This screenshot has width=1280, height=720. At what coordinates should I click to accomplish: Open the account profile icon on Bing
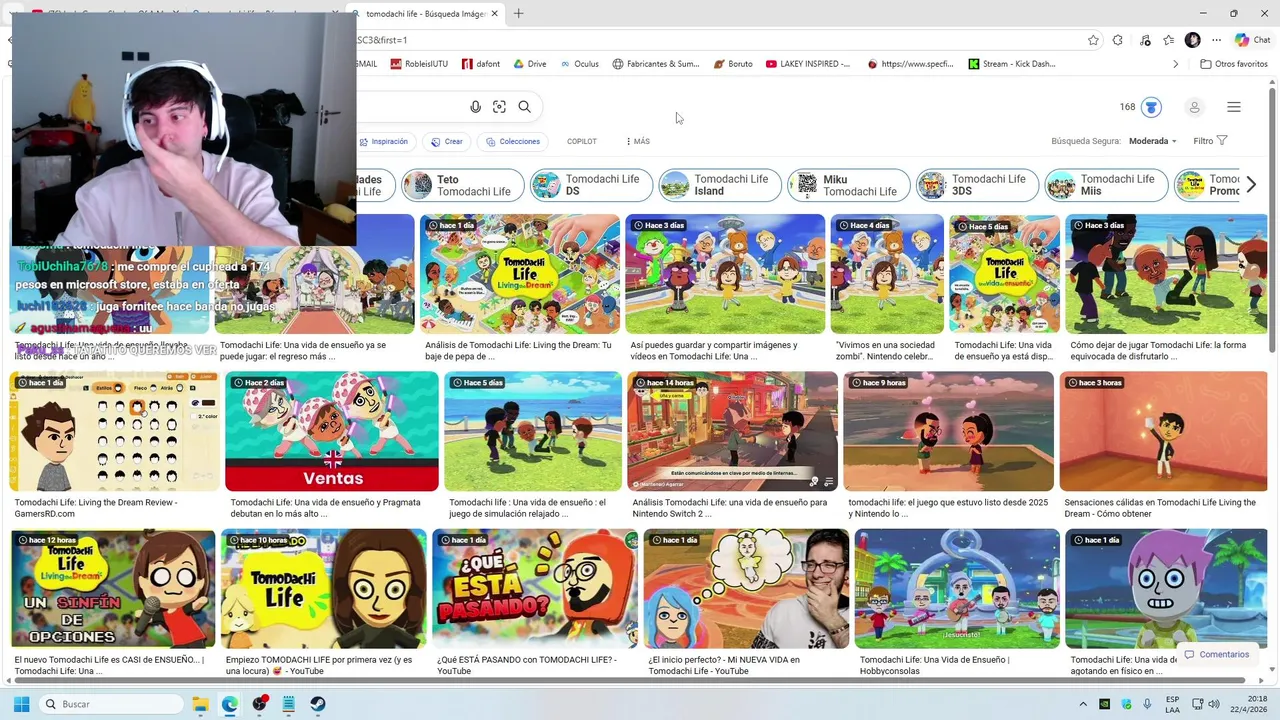[1194, 107]
